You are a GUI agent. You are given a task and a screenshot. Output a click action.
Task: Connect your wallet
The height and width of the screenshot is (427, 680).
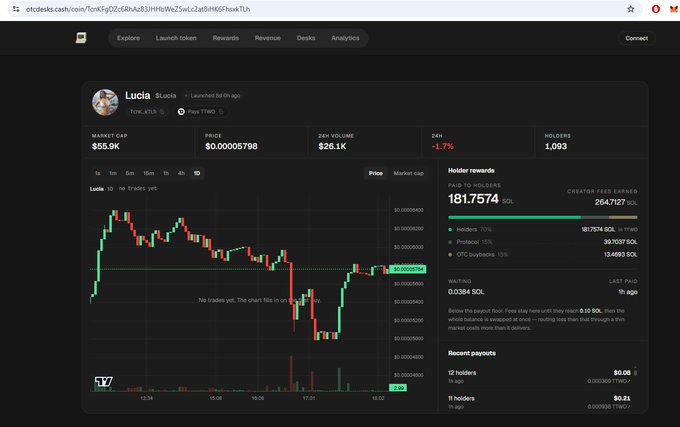tap(636, 38)
